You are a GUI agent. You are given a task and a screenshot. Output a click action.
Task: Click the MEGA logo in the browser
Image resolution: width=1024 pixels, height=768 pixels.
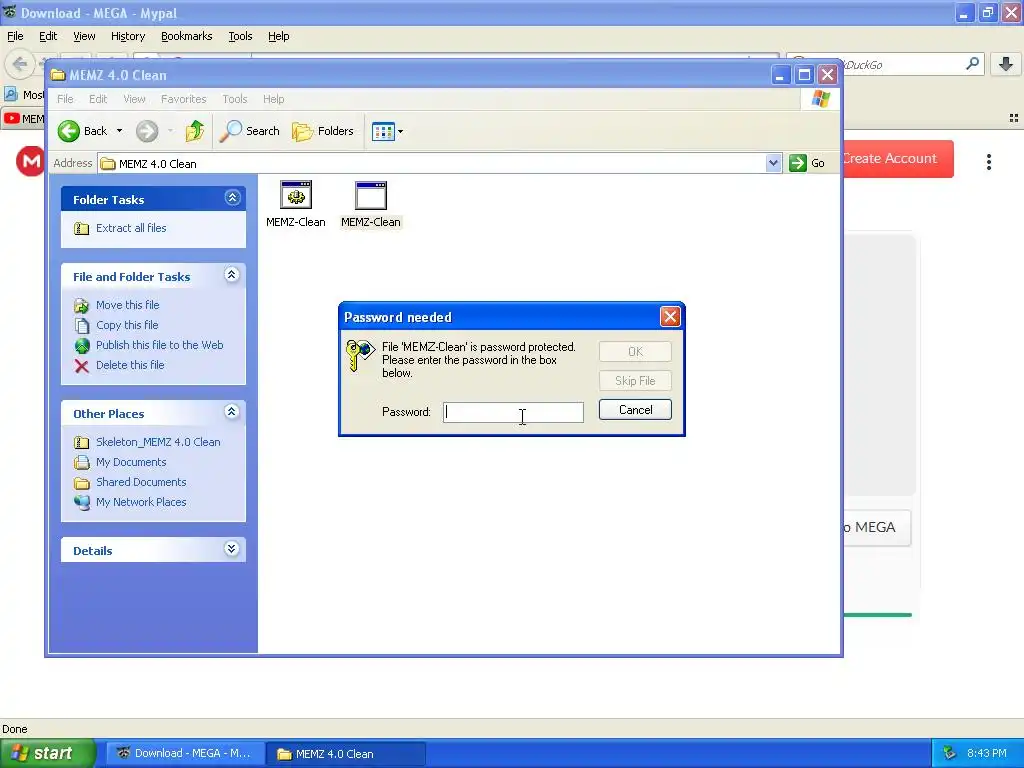click(x=30, y=161)
